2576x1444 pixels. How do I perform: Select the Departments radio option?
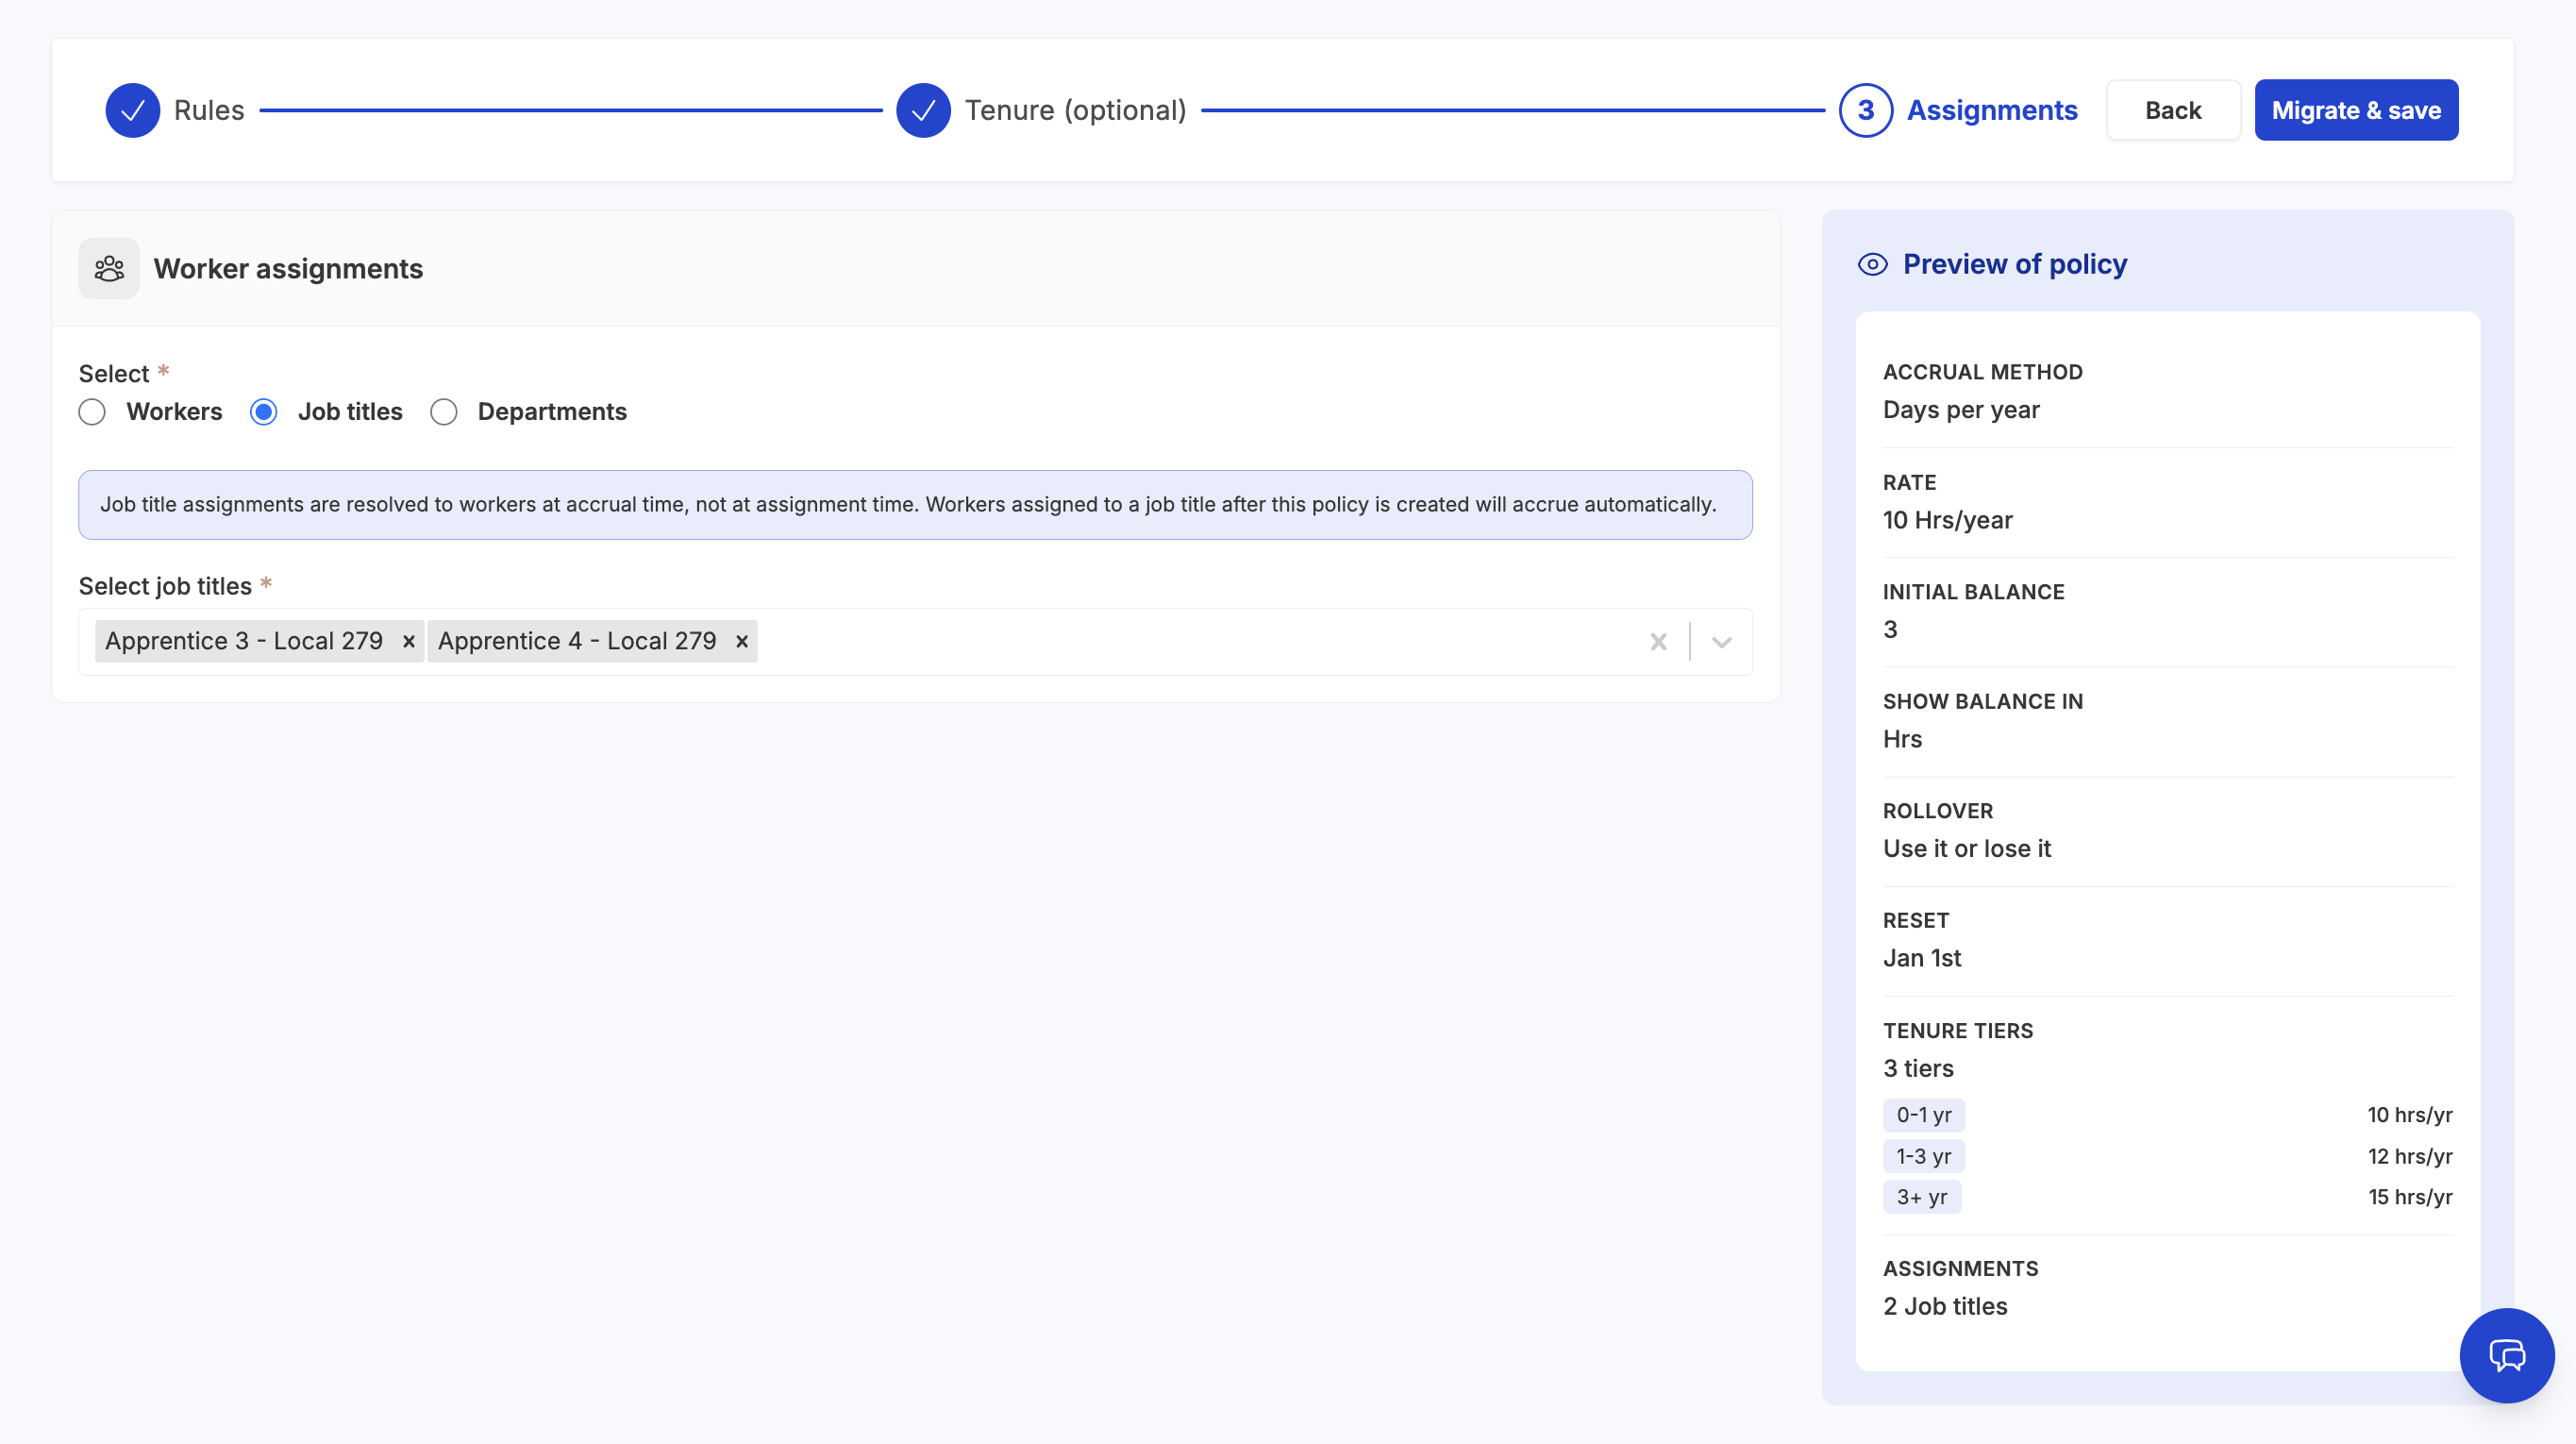click(x=444, y=412)
